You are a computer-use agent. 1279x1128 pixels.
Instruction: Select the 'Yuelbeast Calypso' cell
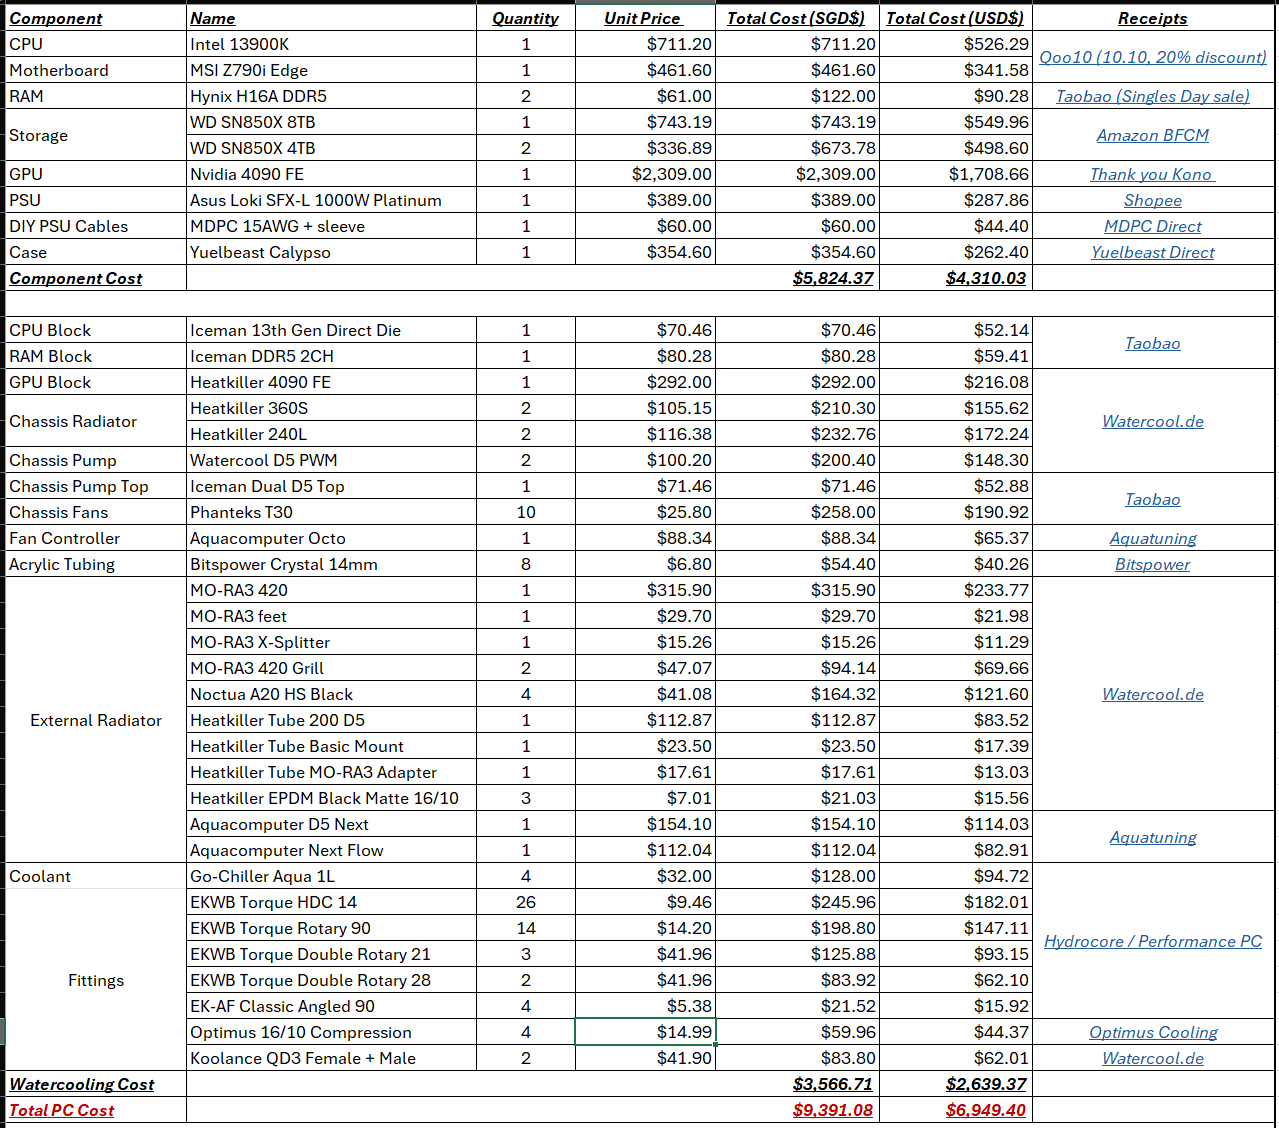[331, 252]
